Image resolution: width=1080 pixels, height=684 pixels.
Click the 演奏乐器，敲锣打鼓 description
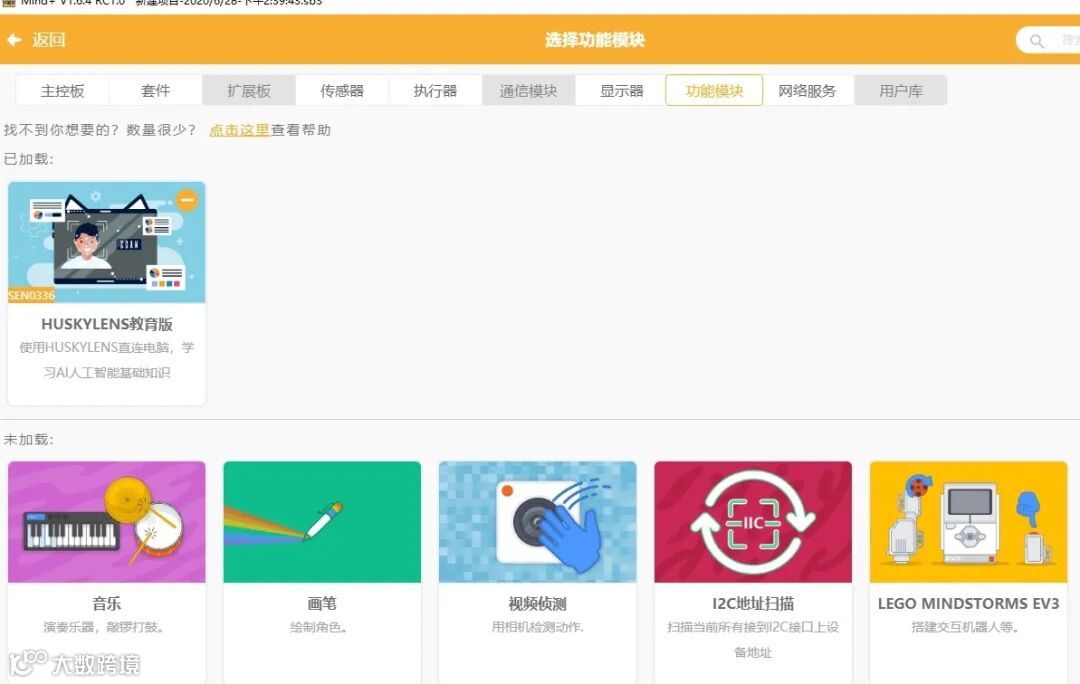pyautogui.click(x=103, y=627)
